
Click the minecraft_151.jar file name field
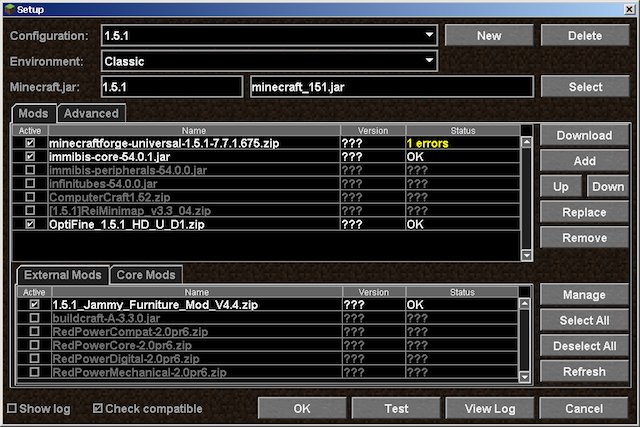coord(392,87)
